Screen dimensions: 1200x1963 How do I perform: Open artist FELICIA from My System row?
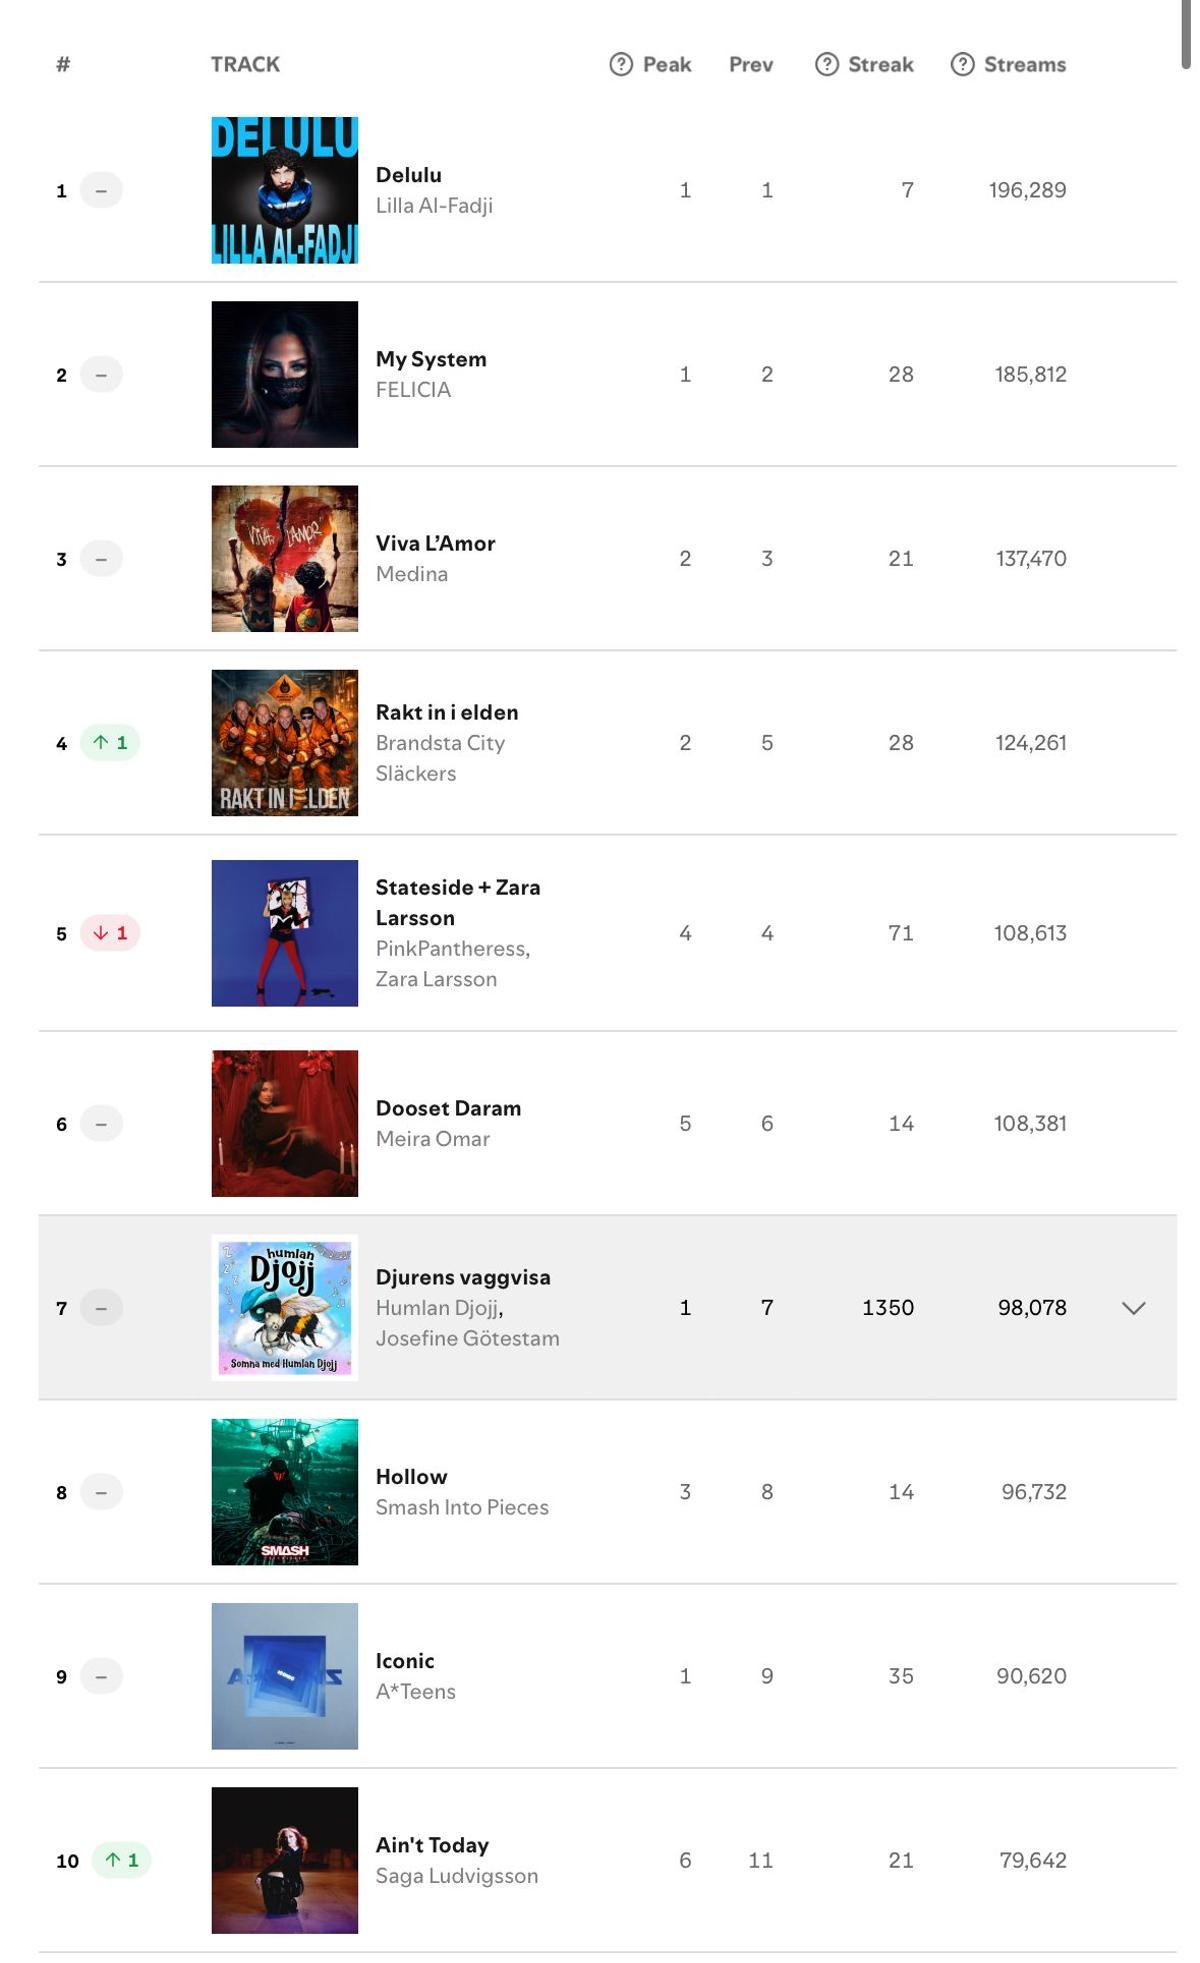[413, 390]
